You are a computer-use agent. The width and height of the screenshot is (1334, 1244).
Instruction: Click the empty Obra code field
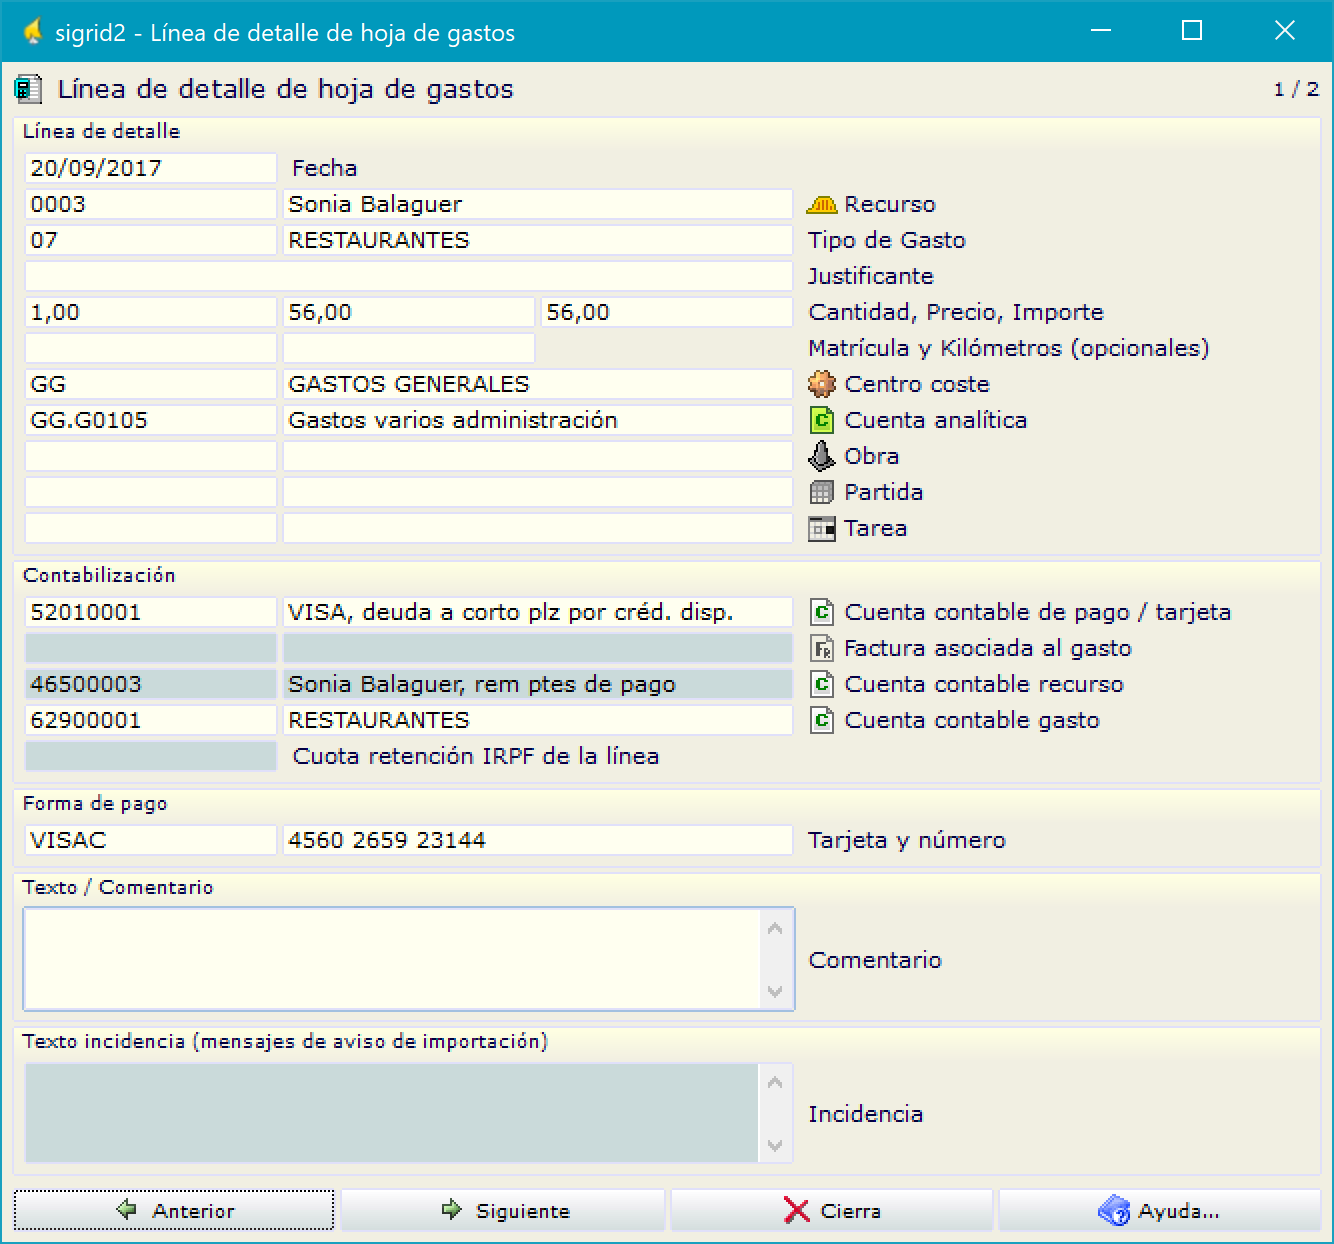coord(151,456)
